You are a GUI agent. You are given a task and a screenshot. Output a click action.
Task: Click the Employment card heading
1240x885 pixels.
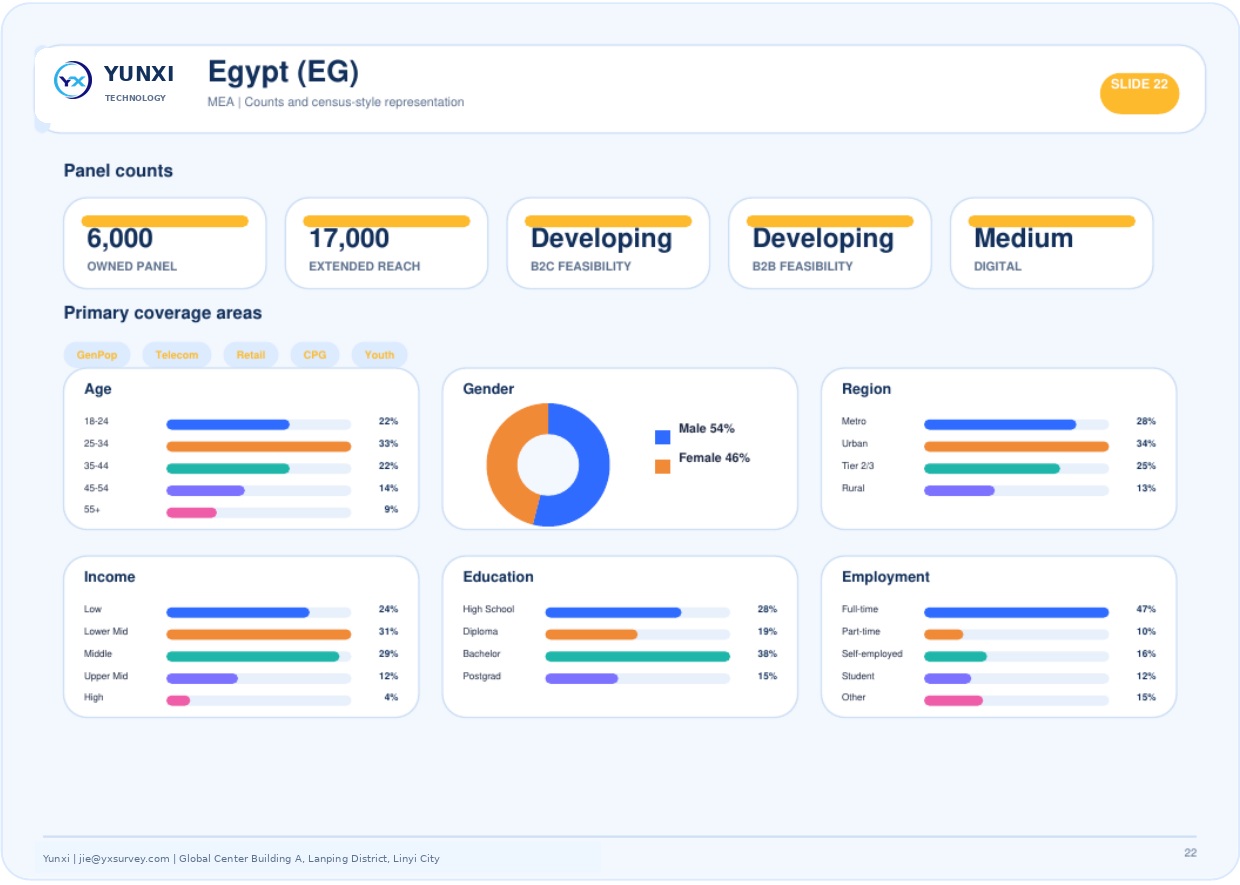pyautogui.click(x=886, y=577)
